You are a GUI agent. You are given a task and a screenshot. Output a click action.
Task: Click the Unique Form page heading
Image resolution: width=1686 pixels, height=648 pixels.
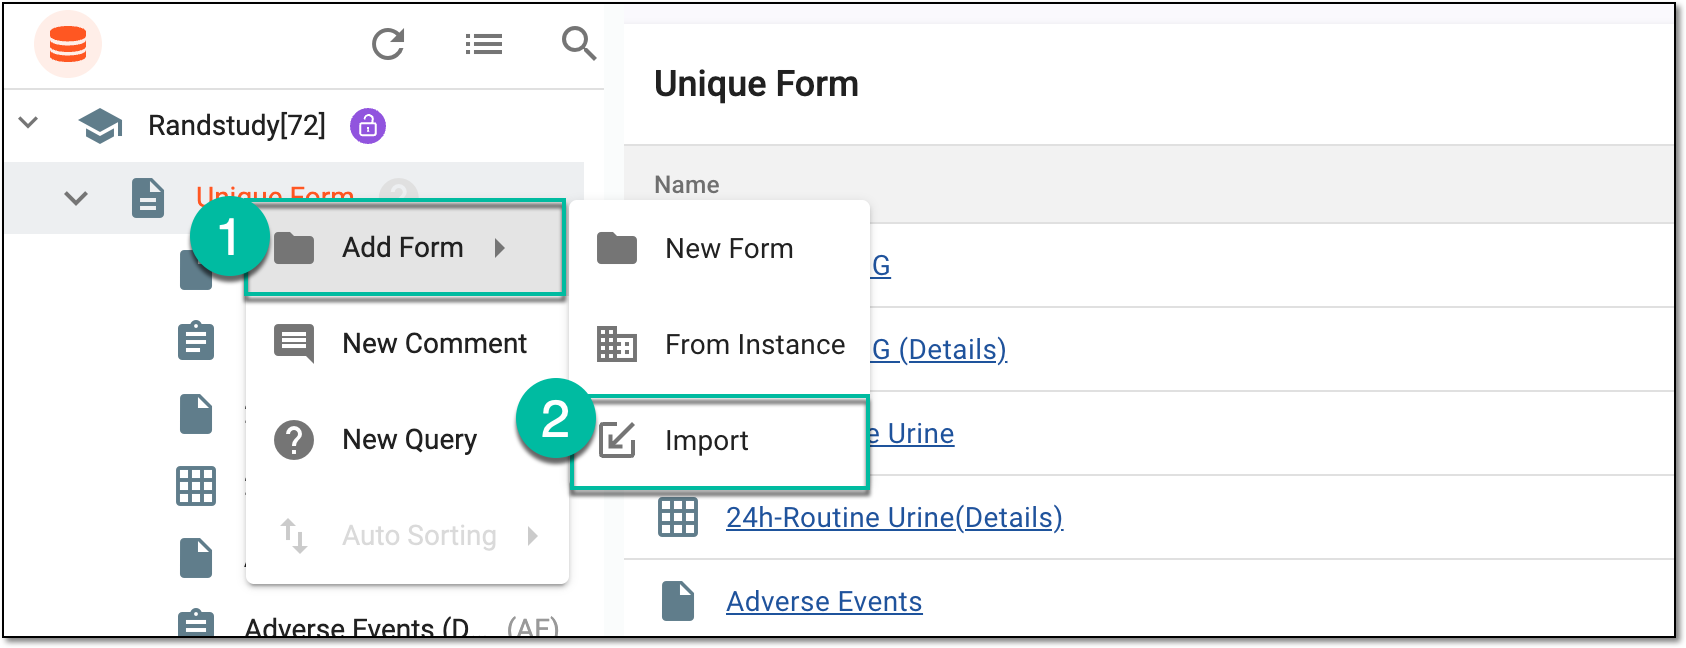(x=756, y=84)
